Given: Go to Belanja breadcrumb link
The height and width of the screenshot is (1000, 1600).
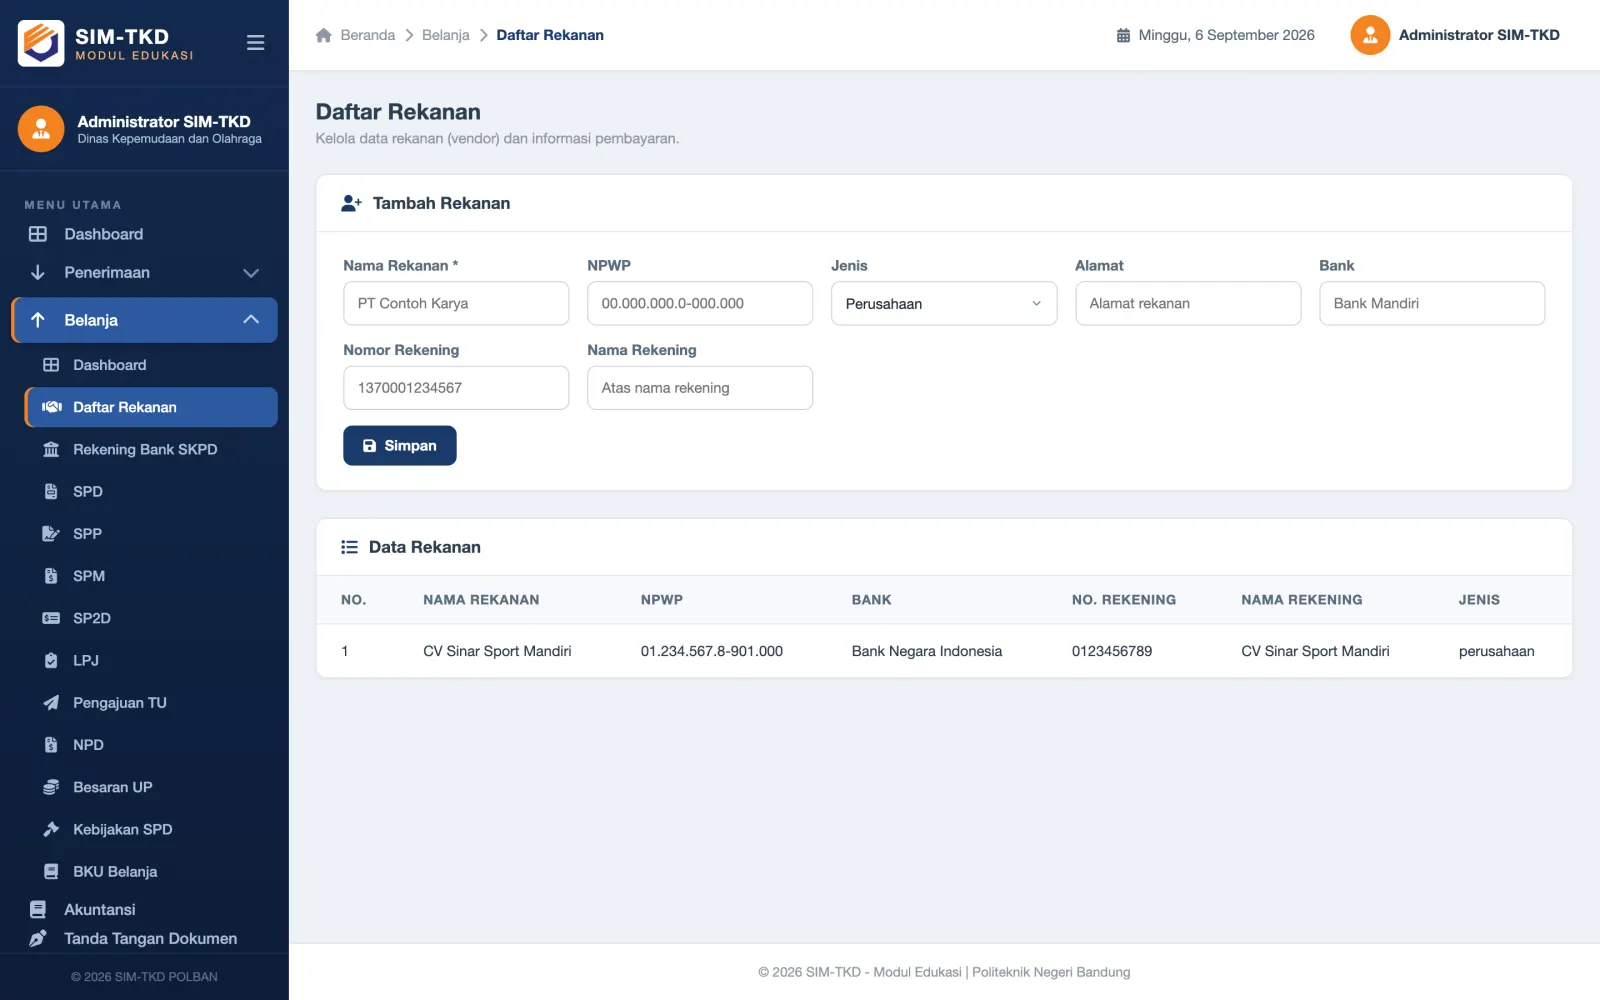Looking at the screenshot, I should tap(446, 35).
